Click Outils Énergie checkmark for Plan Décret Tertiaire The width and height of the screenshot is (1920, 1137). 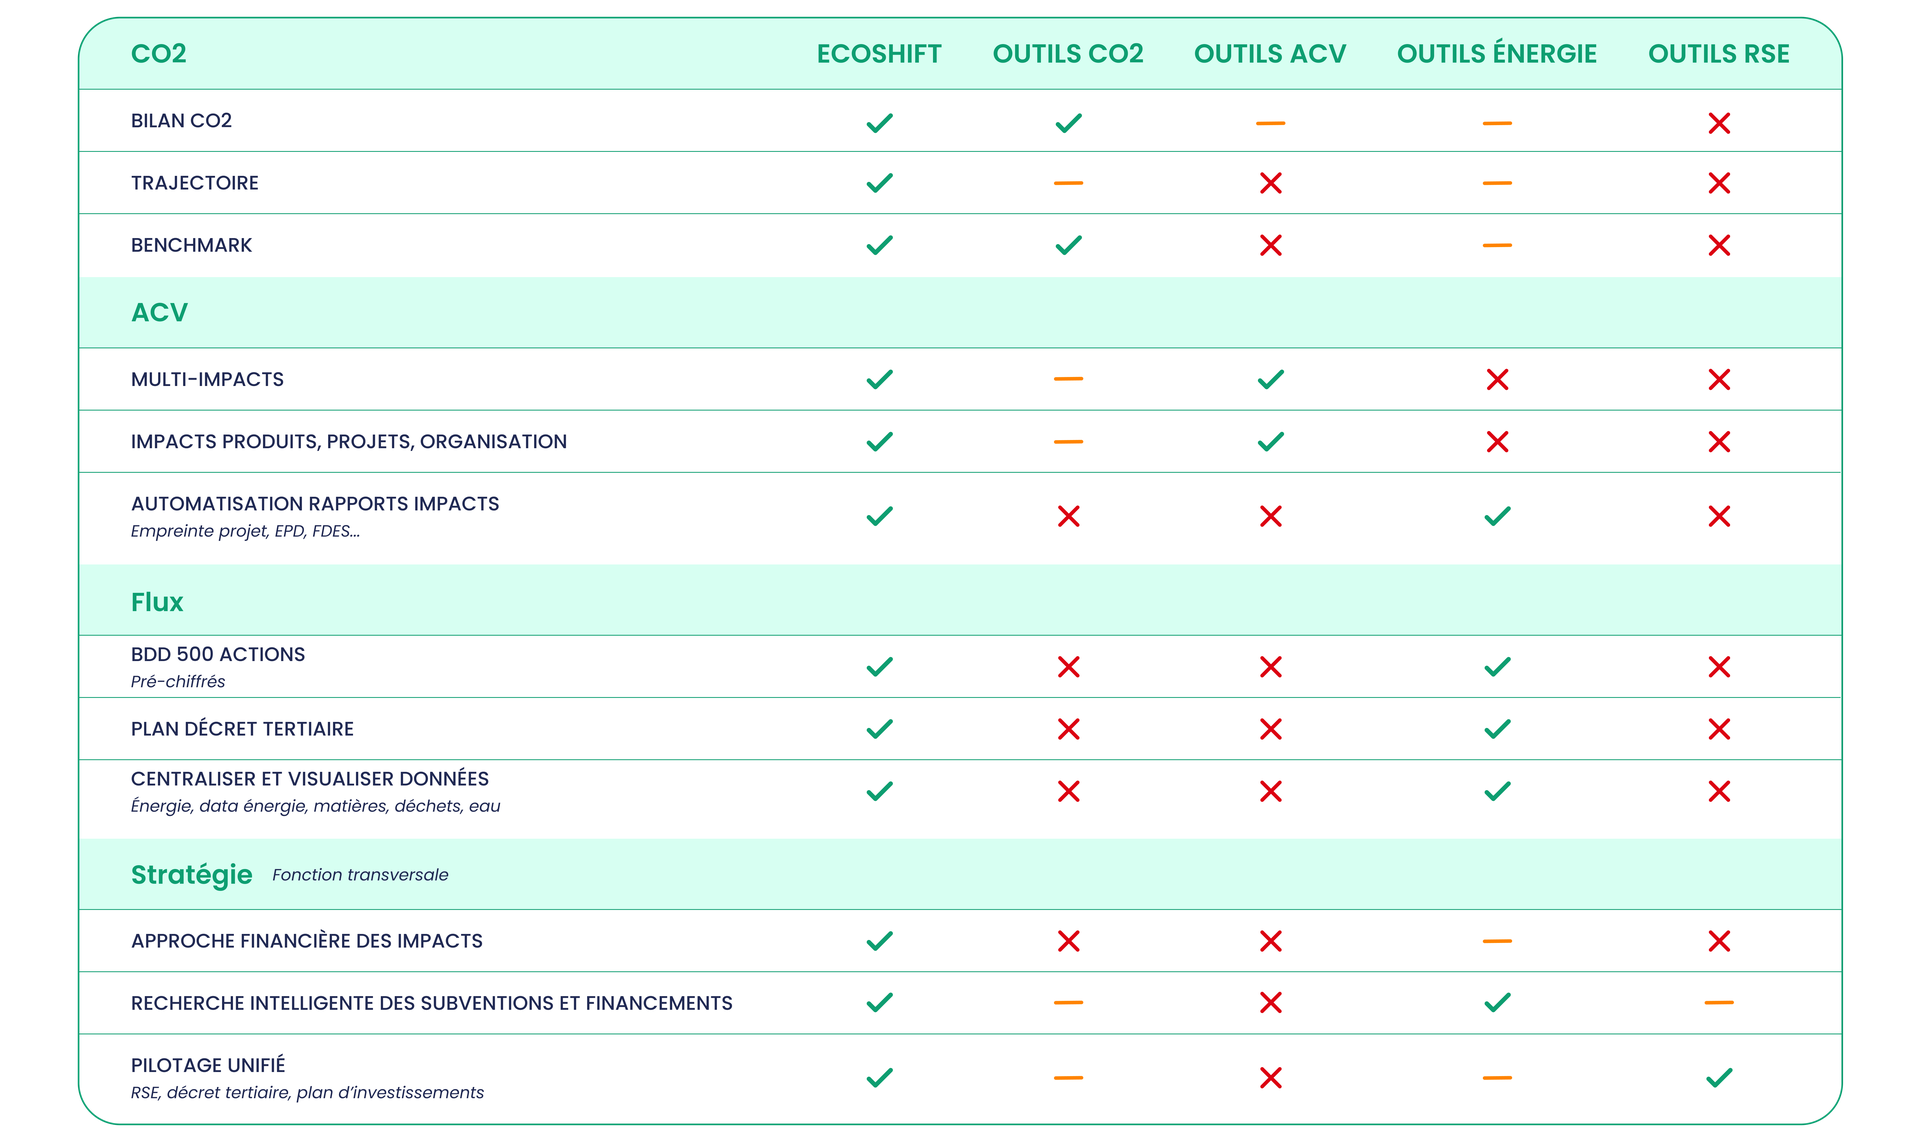click(1497, 729)
